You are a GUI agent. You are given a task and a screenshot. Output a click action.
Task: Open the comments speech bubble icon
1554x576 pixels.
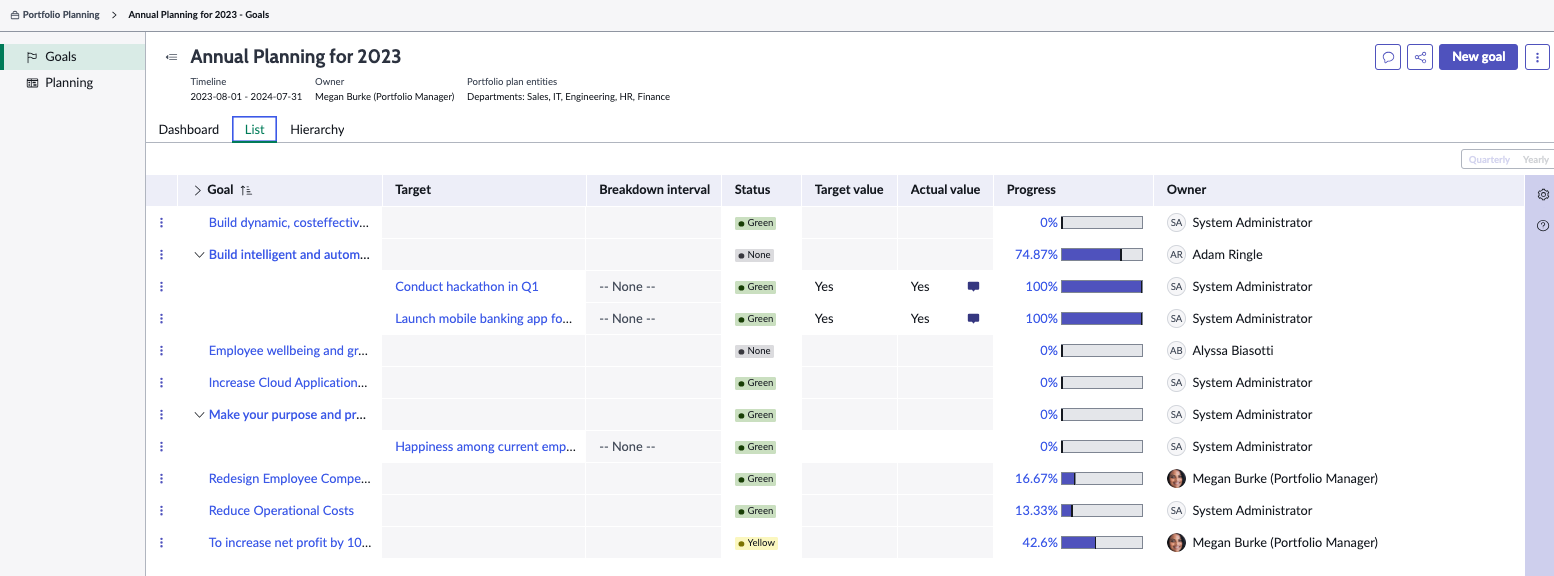pos(1388,57)
